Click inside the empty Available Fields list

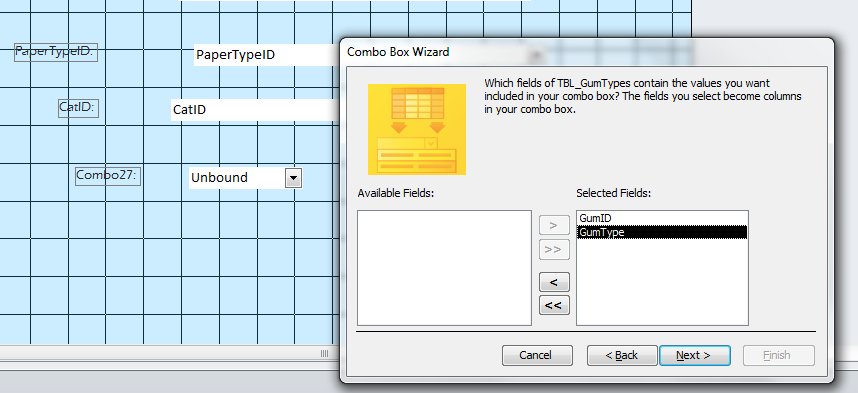444,268
